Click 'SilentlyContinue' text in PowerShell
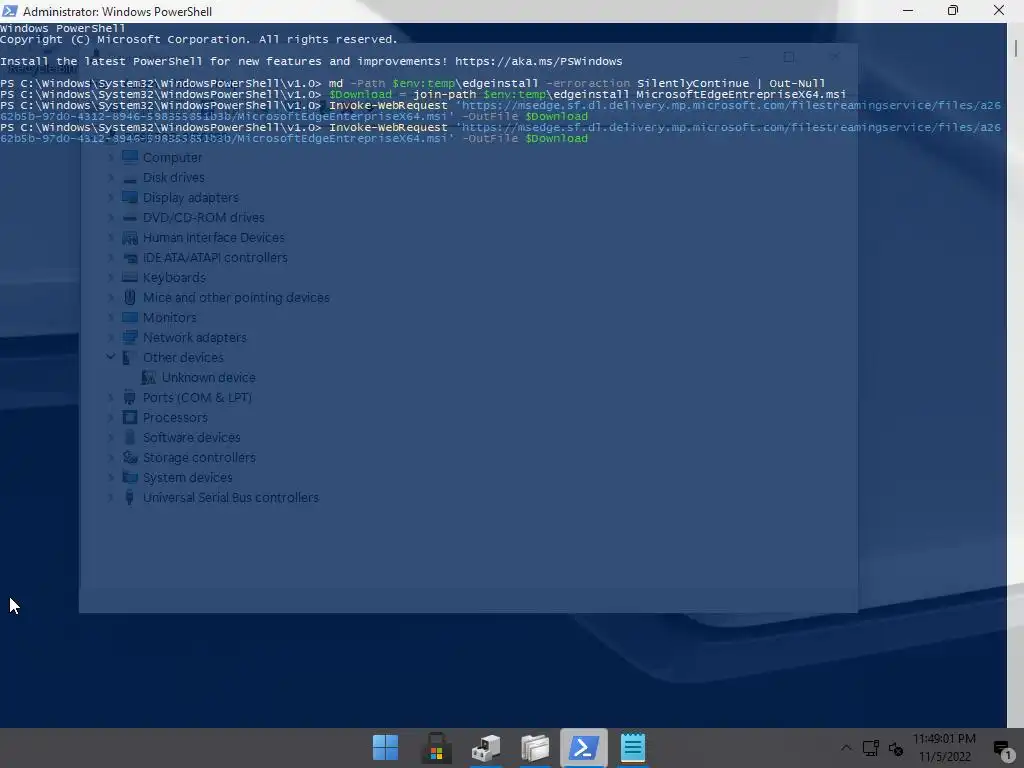This screenshot has width=1024, height=768. tap(693, 84)
